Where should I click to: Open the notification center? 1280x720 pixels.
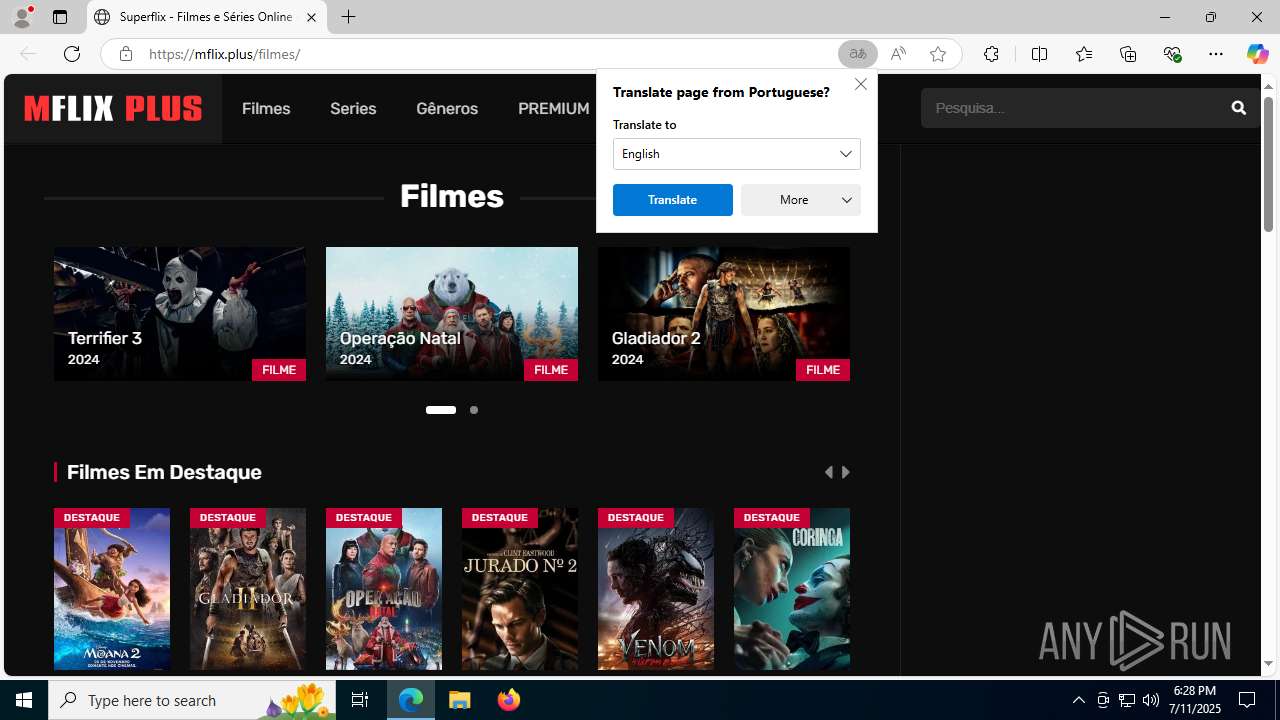point(1248,700)
